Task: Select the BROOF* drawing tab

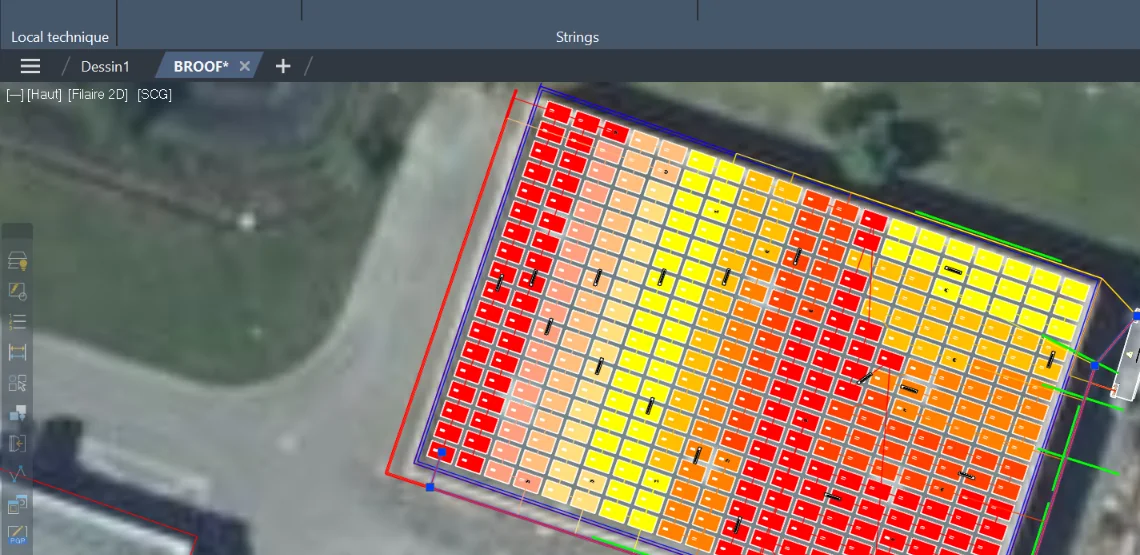Action: click(201, 67)
